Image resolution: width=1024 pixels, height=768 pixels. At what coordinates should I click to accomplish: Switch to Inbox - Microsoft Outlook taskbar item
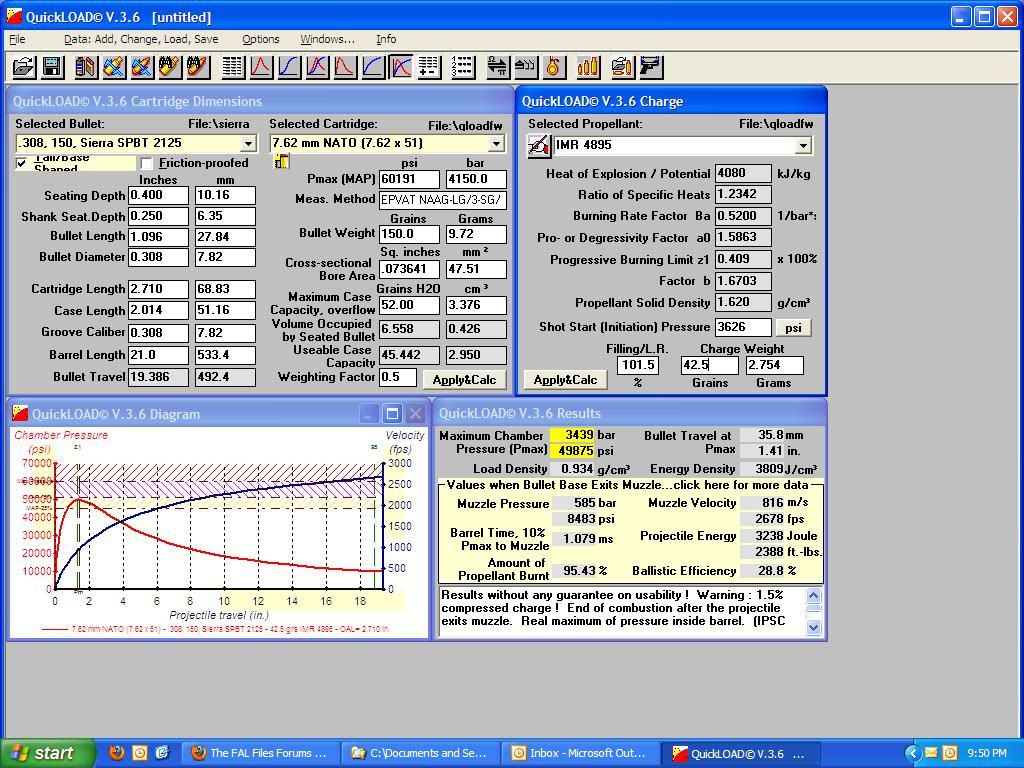point(581,753)
